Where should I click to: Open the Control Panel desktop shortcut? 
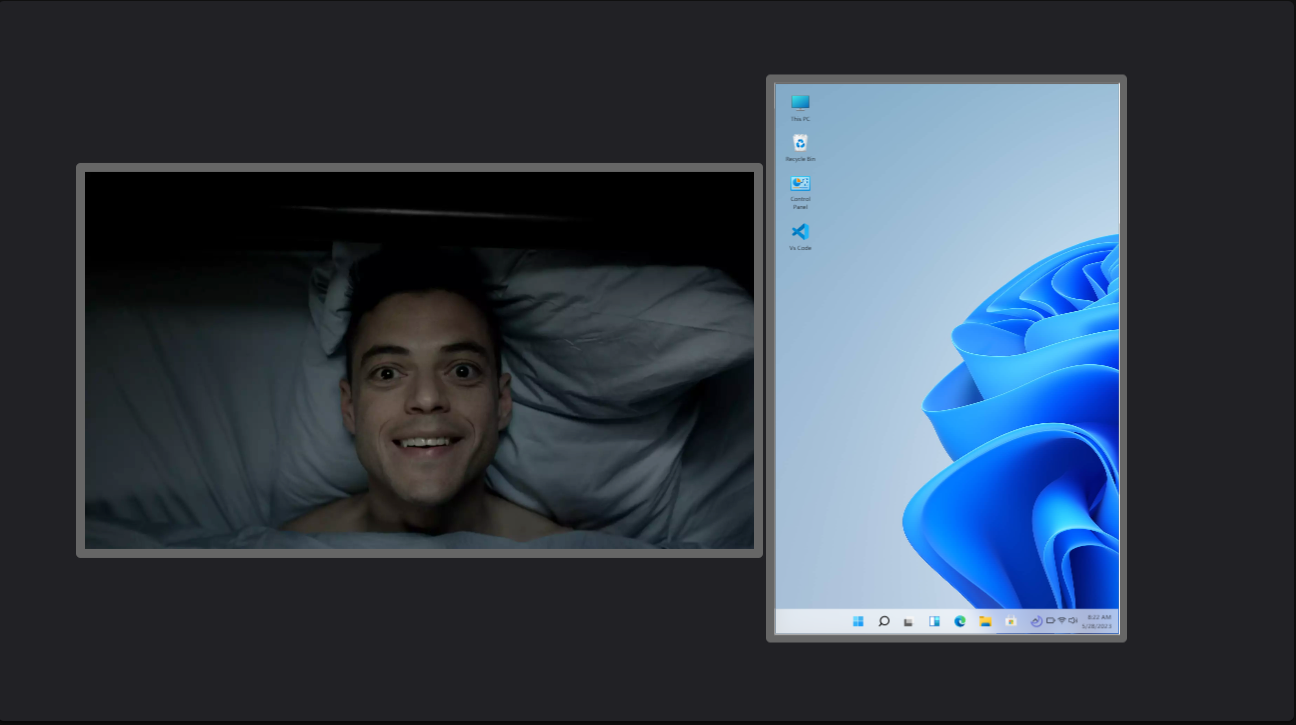tap(800, 192)
